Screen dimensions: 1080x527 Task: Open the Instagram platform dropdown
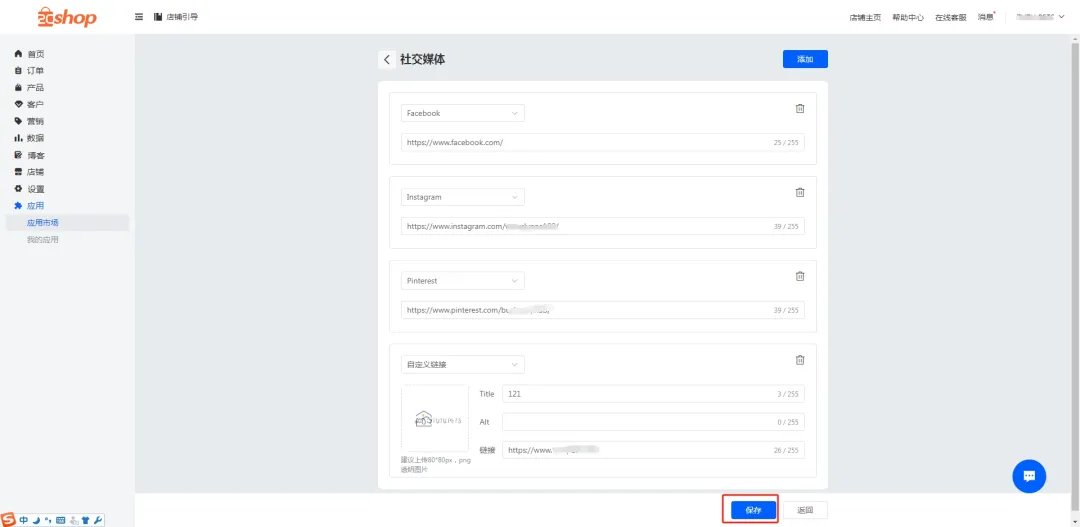463,197
